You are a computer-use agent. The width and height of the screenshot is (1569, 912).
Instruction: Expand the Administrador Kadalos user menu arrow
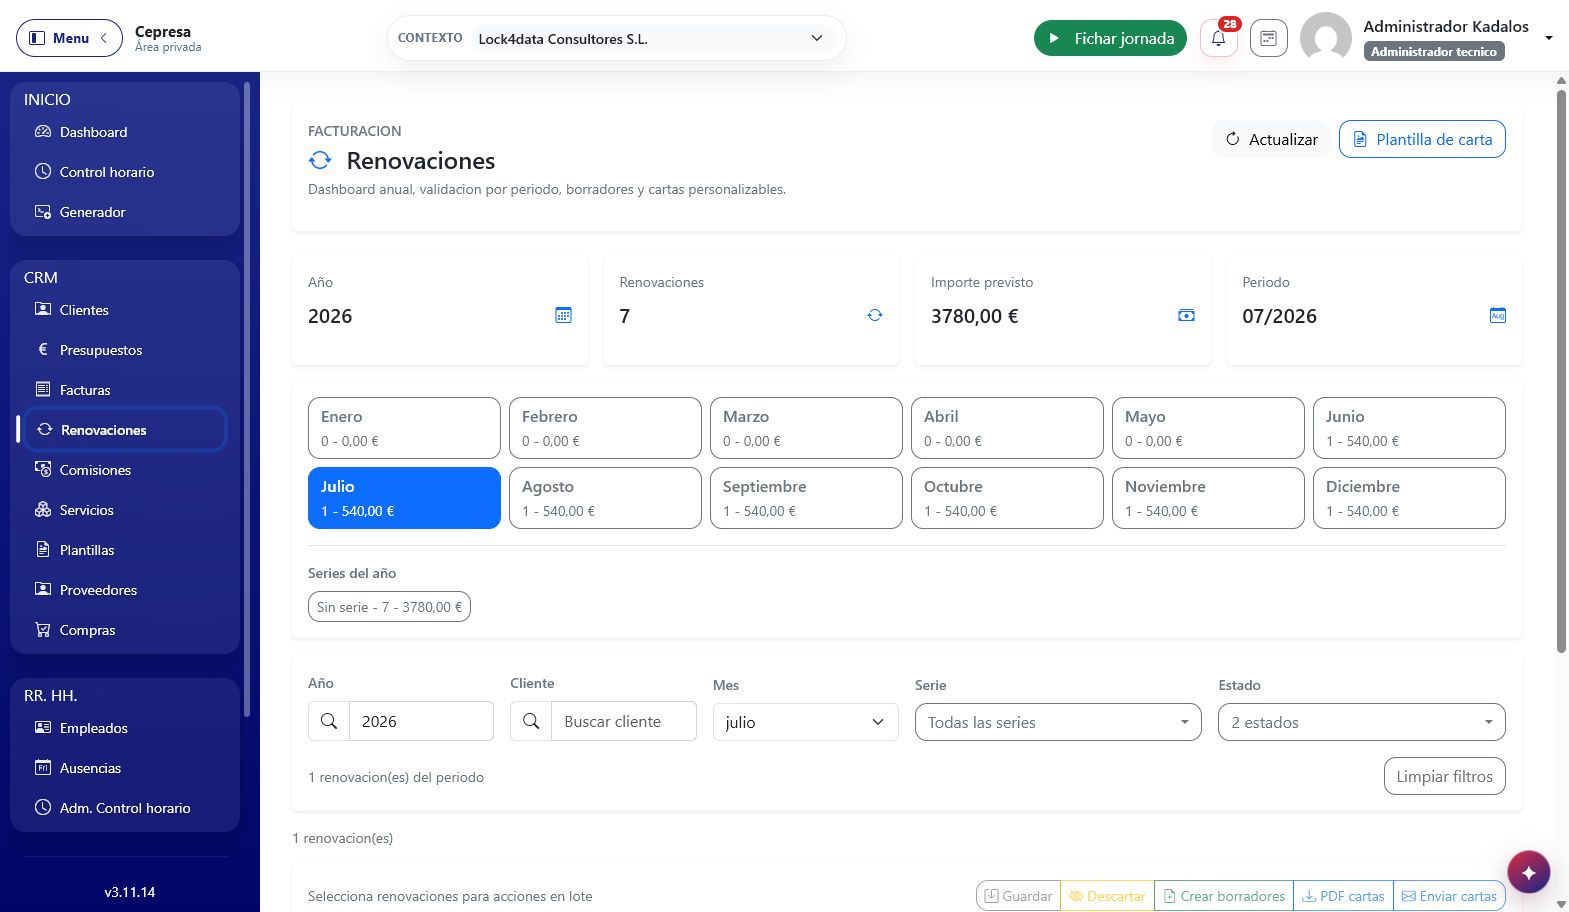(1548, 38)
